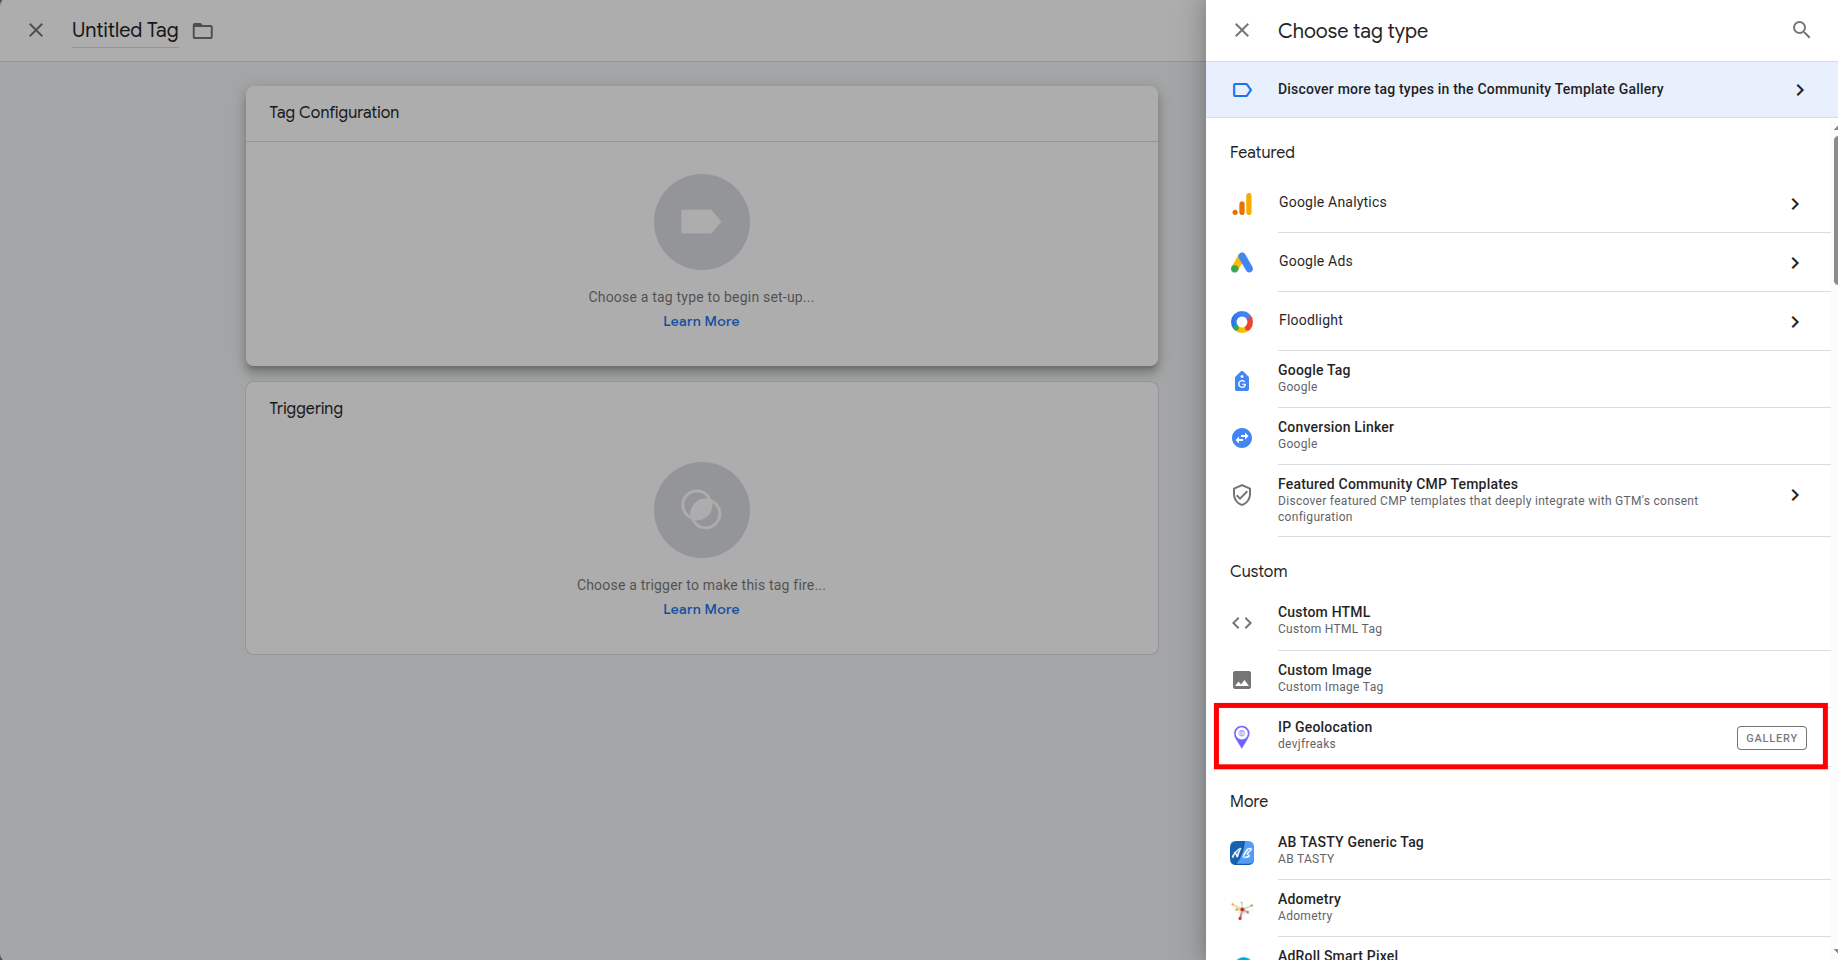Click the GALLERY badge on IP Geolocation
The height and width of the screenshot is (960, 1838).
coord(1771,738)
